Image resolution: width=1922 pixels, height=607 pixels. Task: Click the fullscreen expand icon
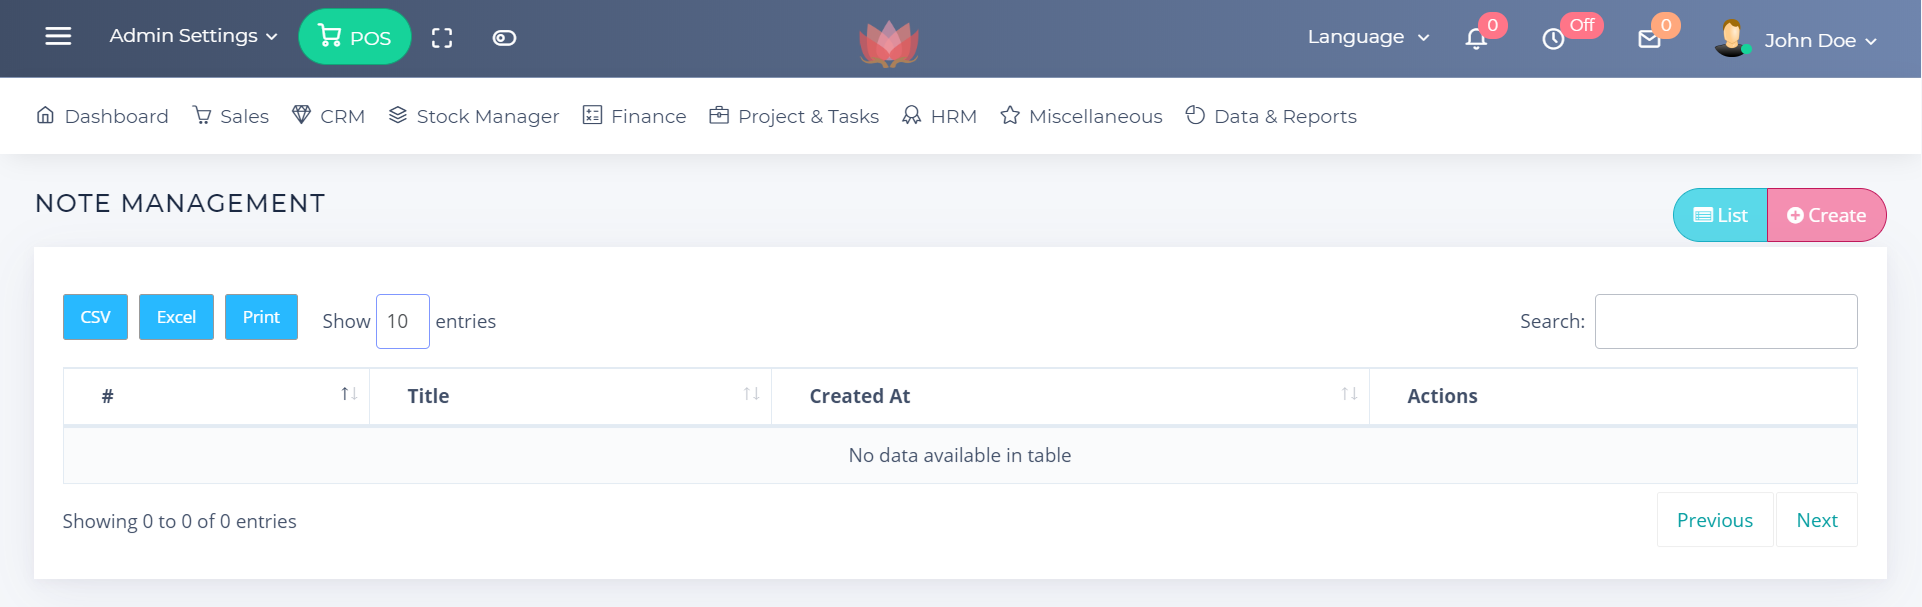coord(442,38)
